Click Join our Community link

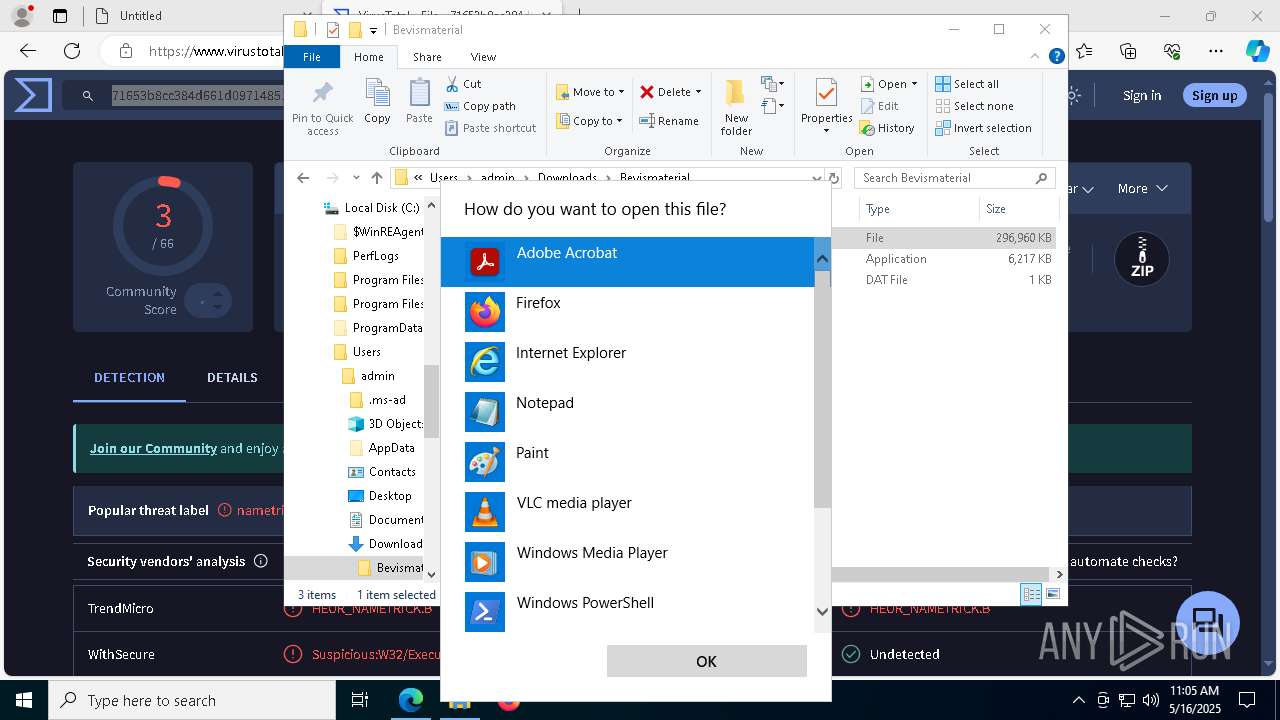[x=153, y=448]
